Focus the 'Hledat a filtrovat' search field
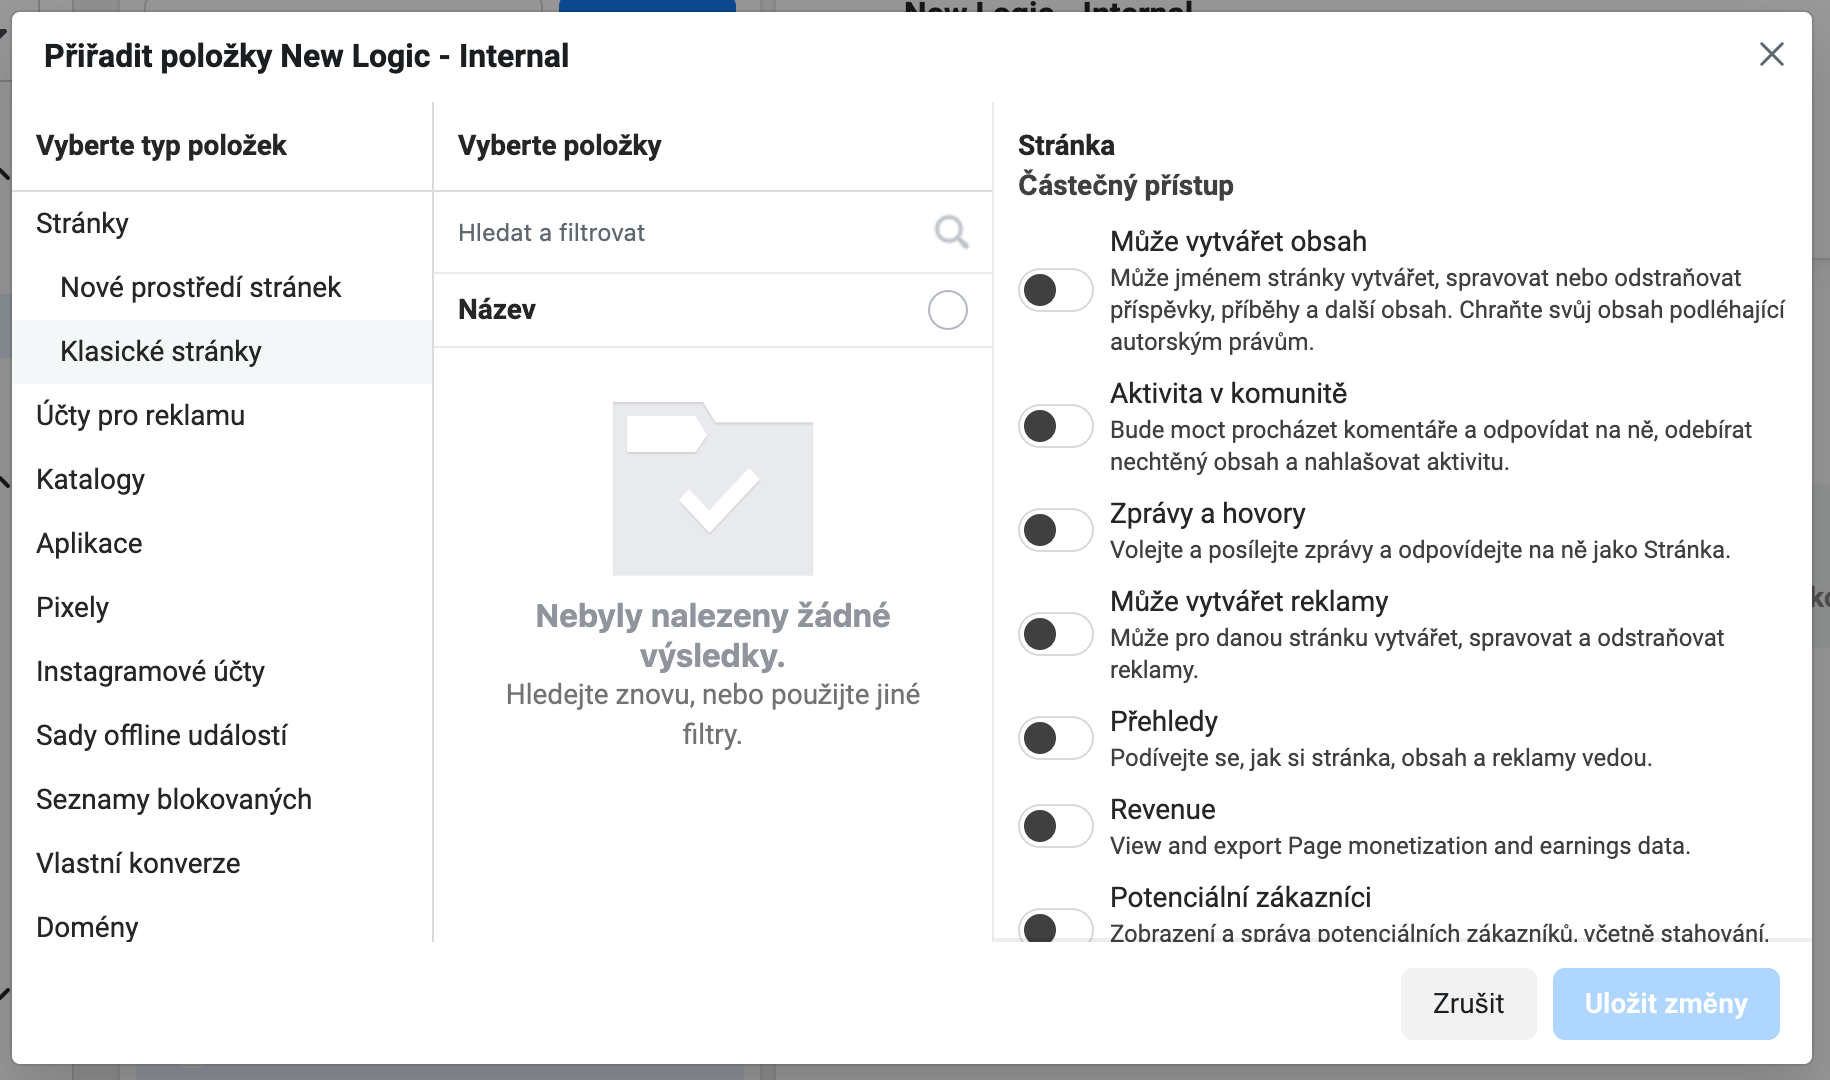Viewport: 1830px width, 1080px height. pyautogui.click(x=680, y=233)
